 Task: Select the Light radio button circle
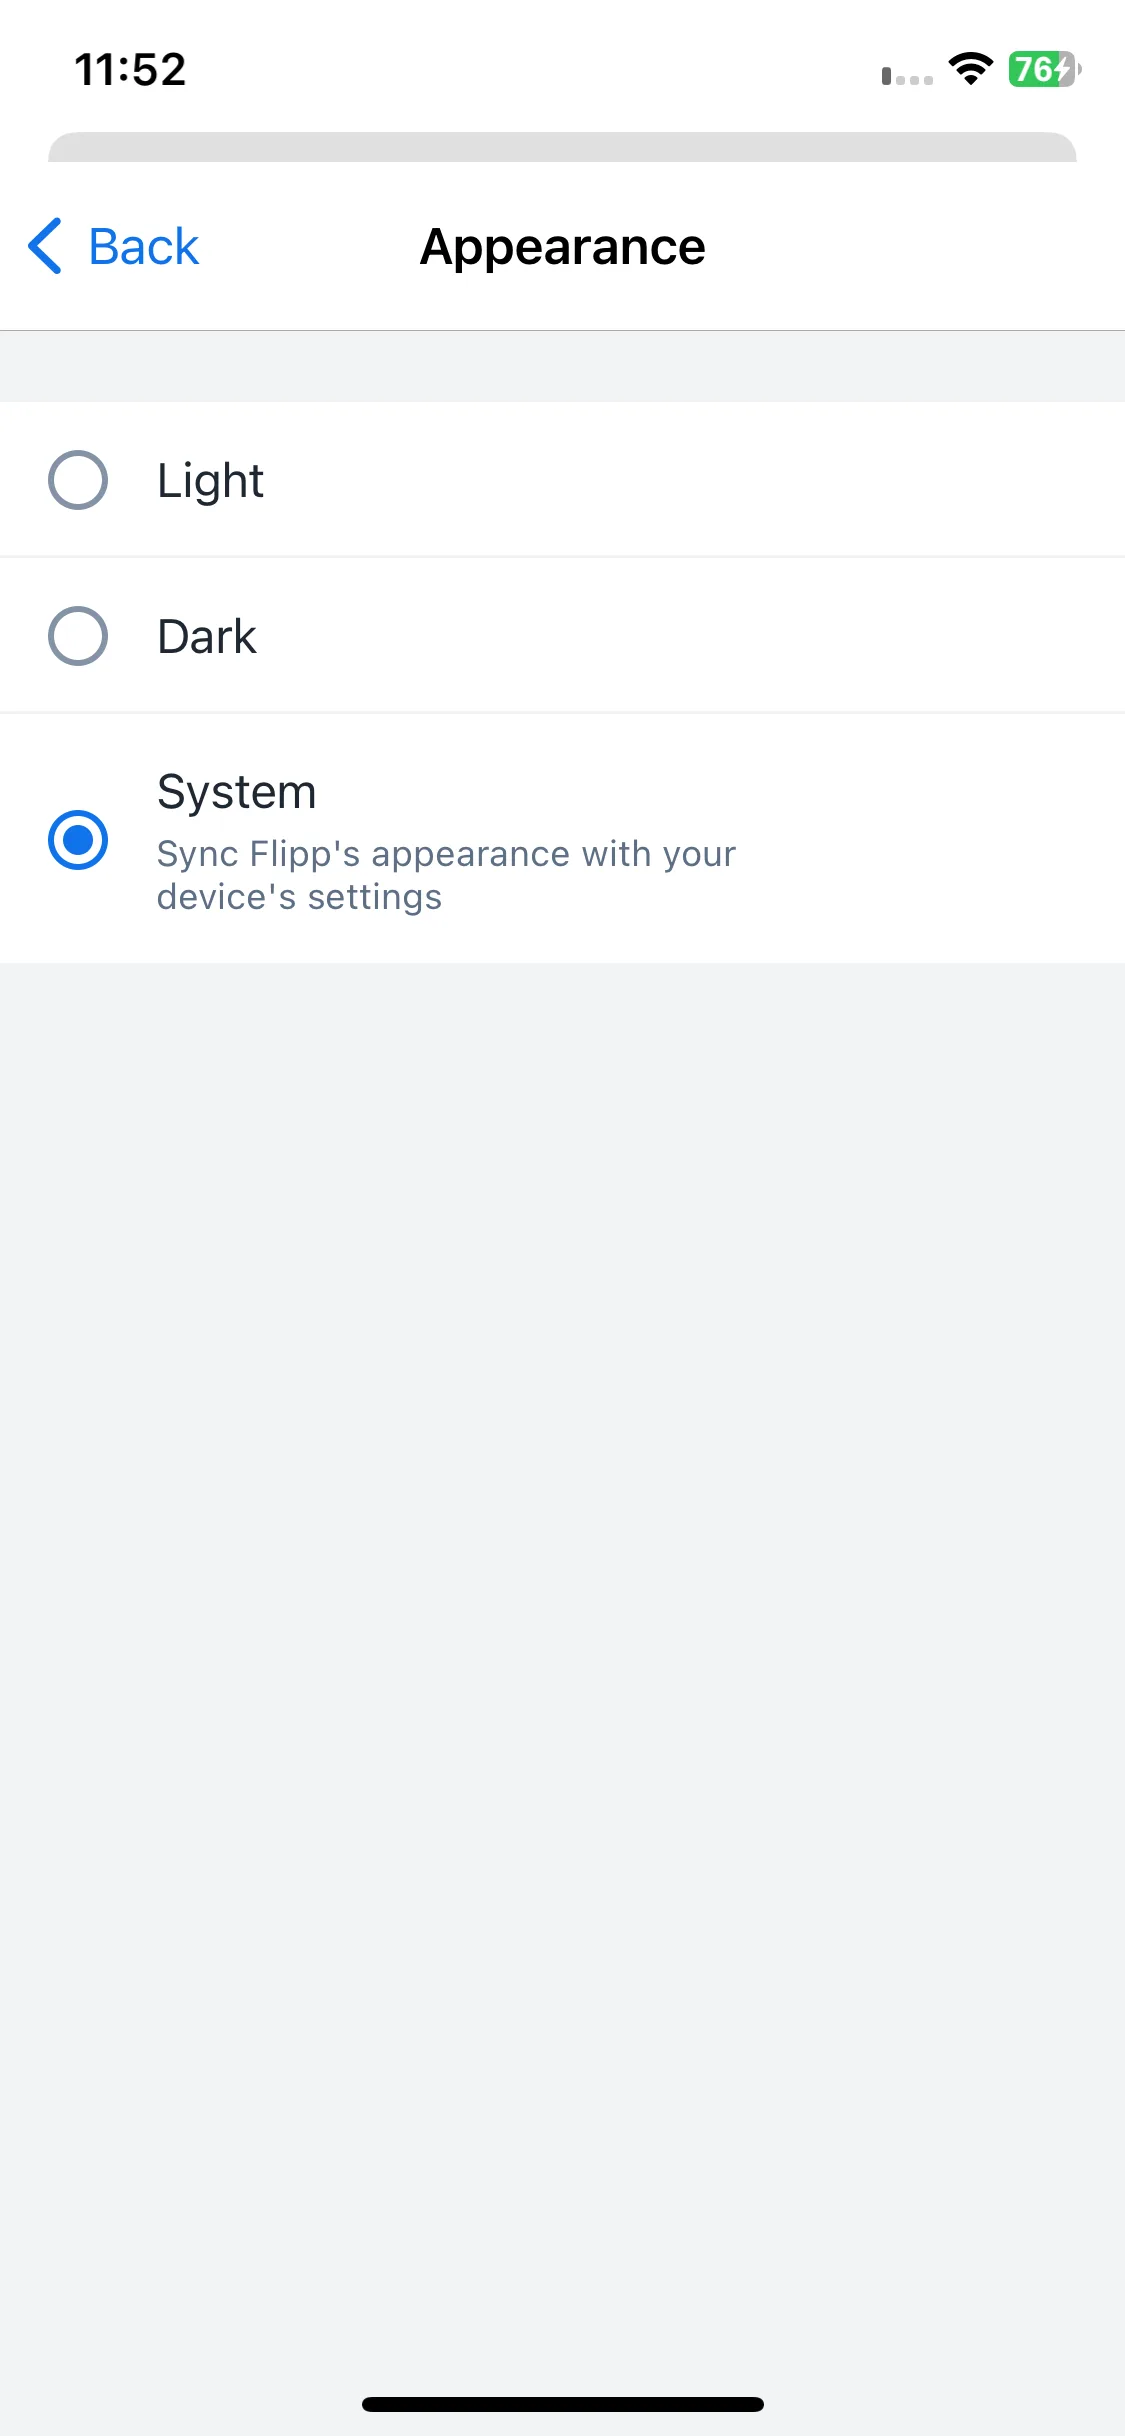78,480
